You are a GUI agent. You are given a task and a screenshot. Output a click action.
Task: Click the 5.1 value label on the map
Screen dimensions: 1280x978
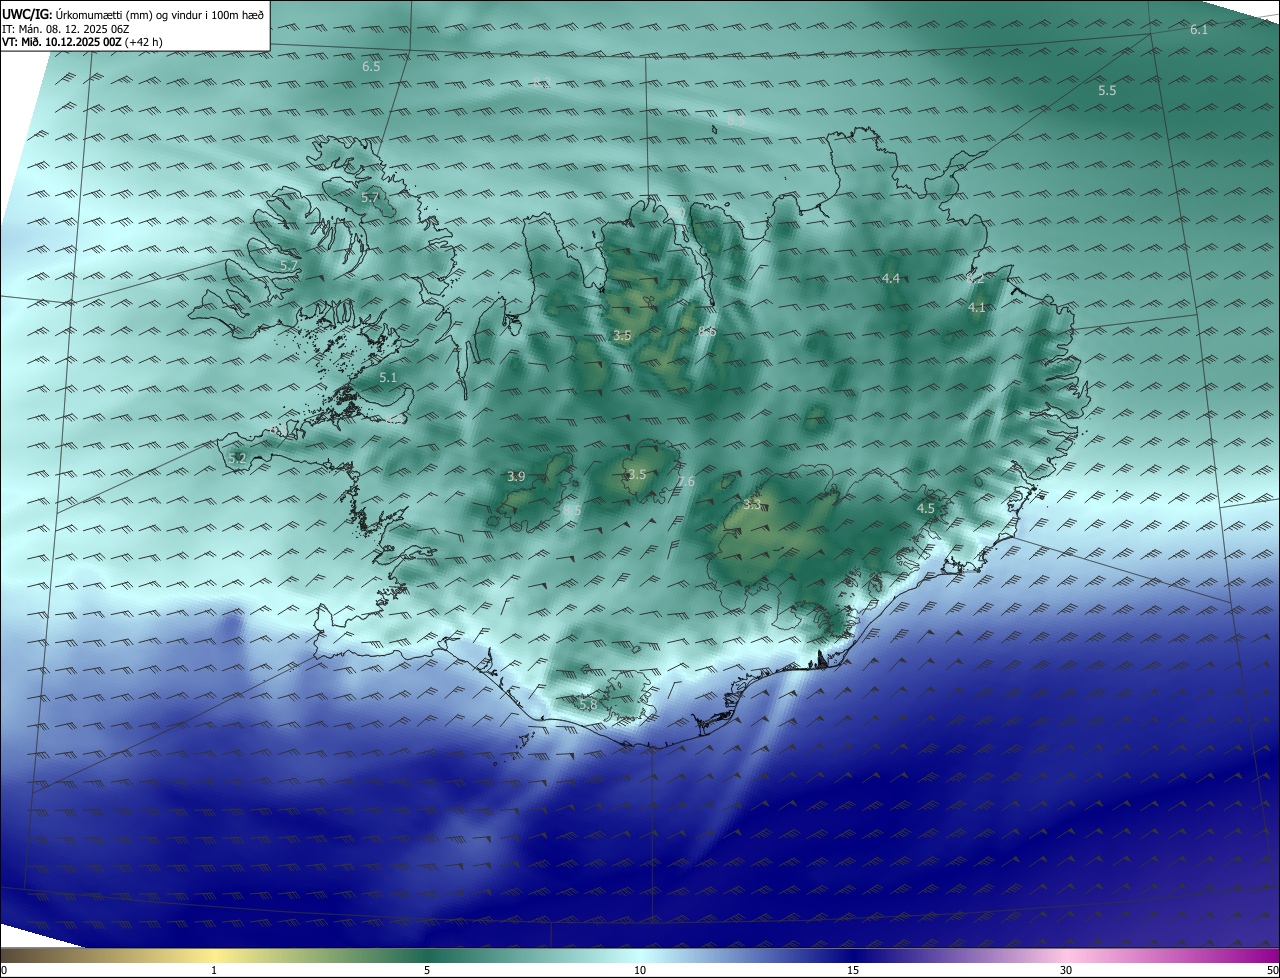(389, 378)
